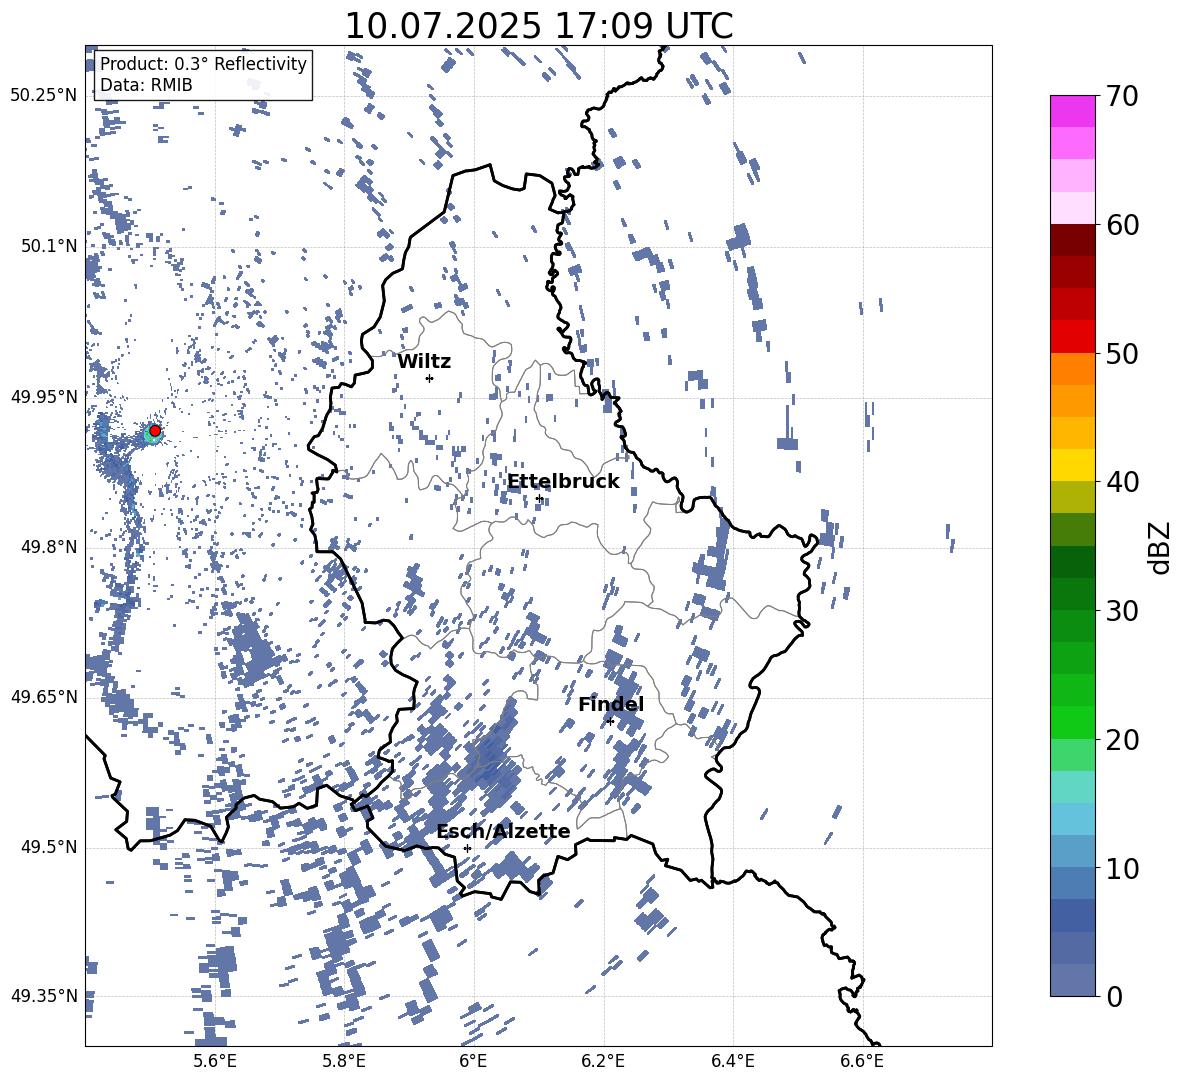Click the dBZ colorbar axis label
This screenshot has height=1081, width=1184.
tap(1159, 547)
